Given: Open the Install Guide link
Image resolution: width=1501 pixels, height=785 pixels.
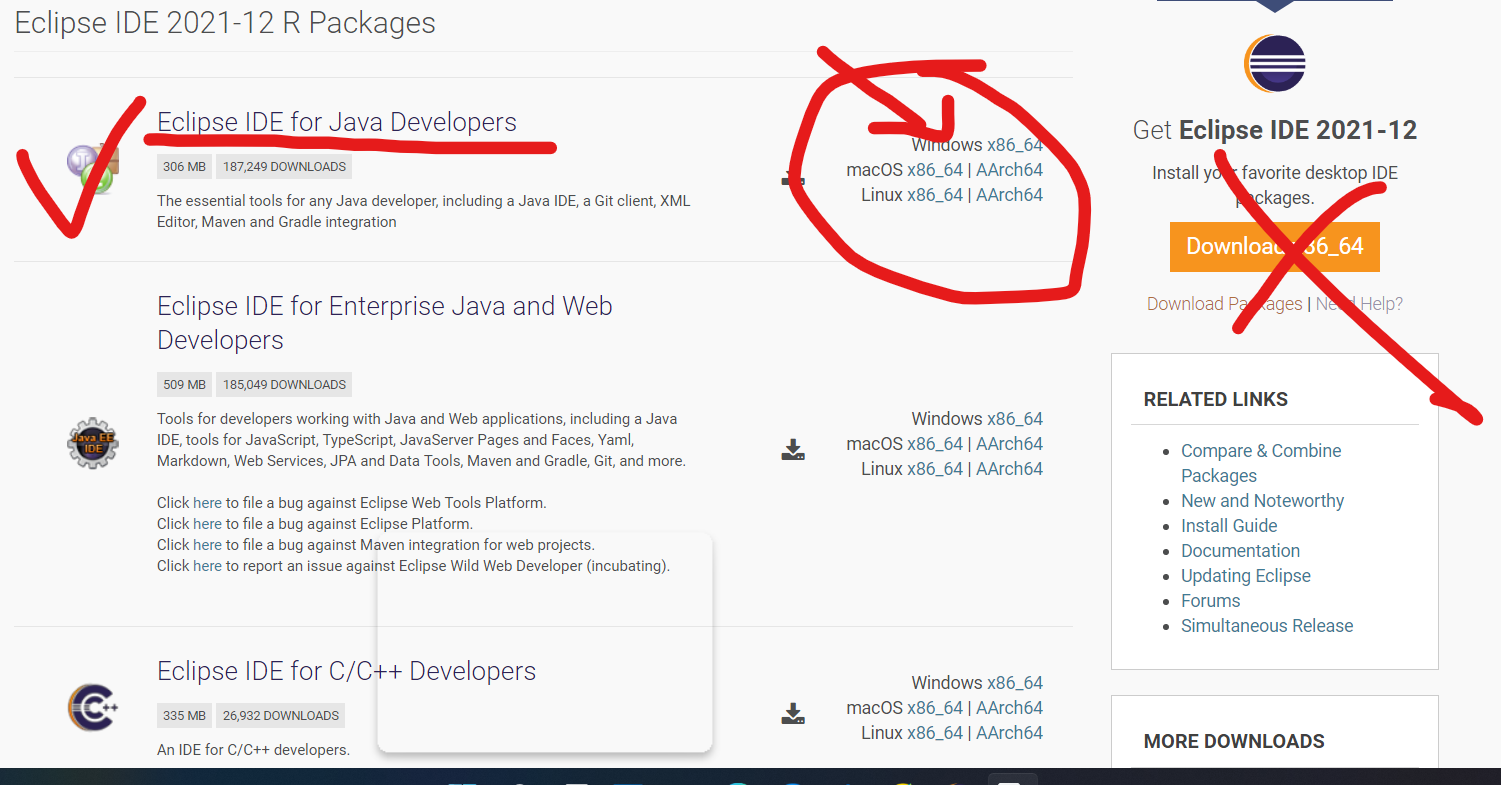Looking at the screenshot, I should tap(1229, 526).
